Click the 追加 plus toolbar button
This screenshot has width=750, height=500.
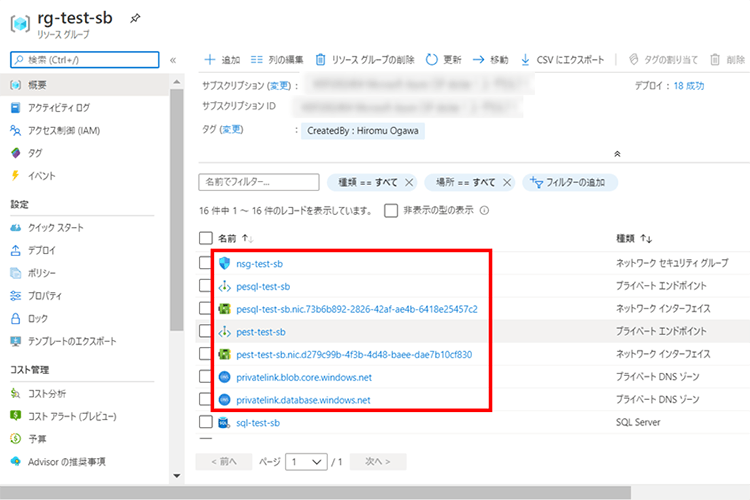[x=222, y=60]
